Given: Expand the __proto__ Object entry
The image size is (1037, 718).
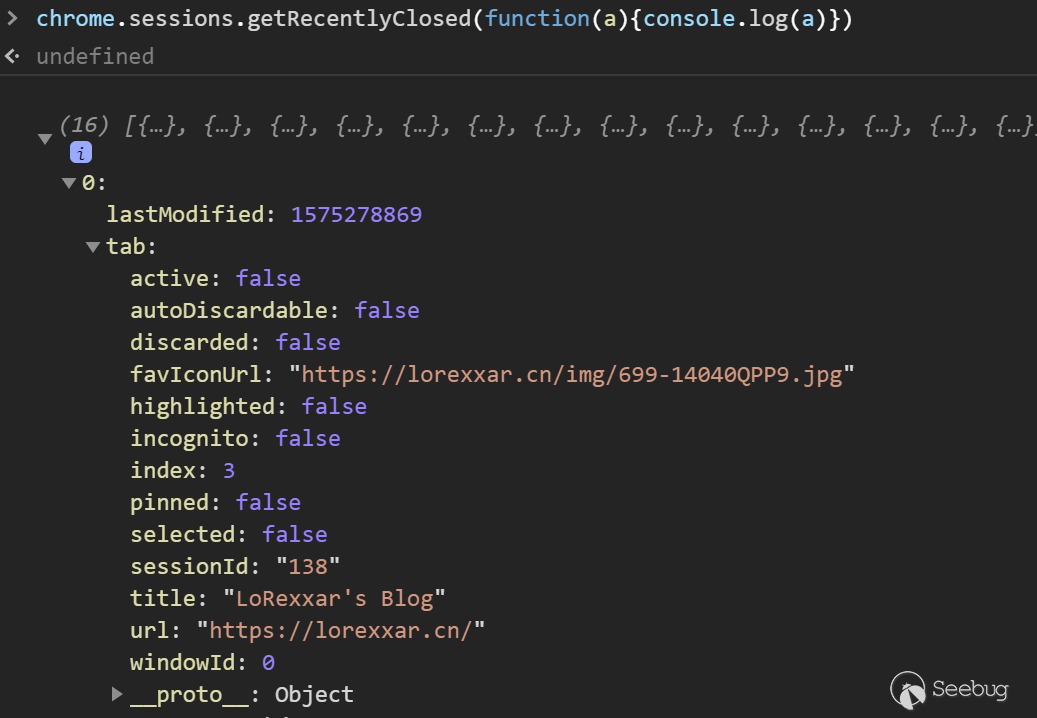Looking at the screenshot, I should pos(117,694).
